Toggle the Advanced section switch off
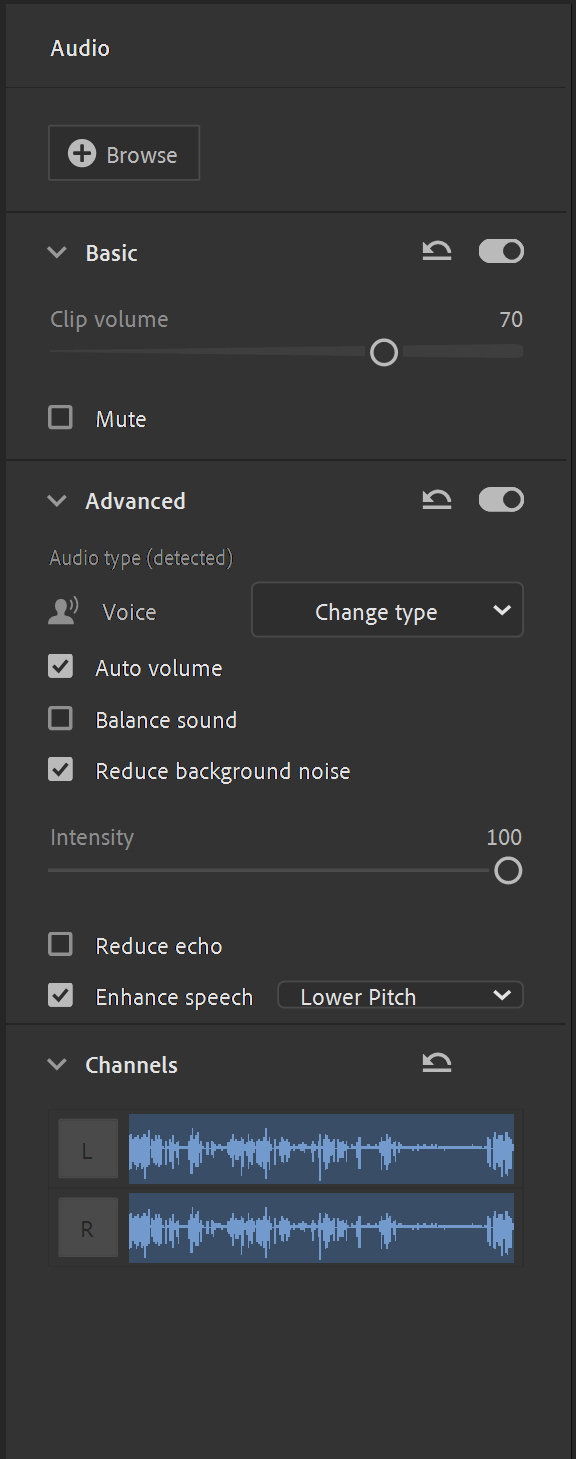The image size is (576, 1459). pyautogui.click(x=501, y=500)
